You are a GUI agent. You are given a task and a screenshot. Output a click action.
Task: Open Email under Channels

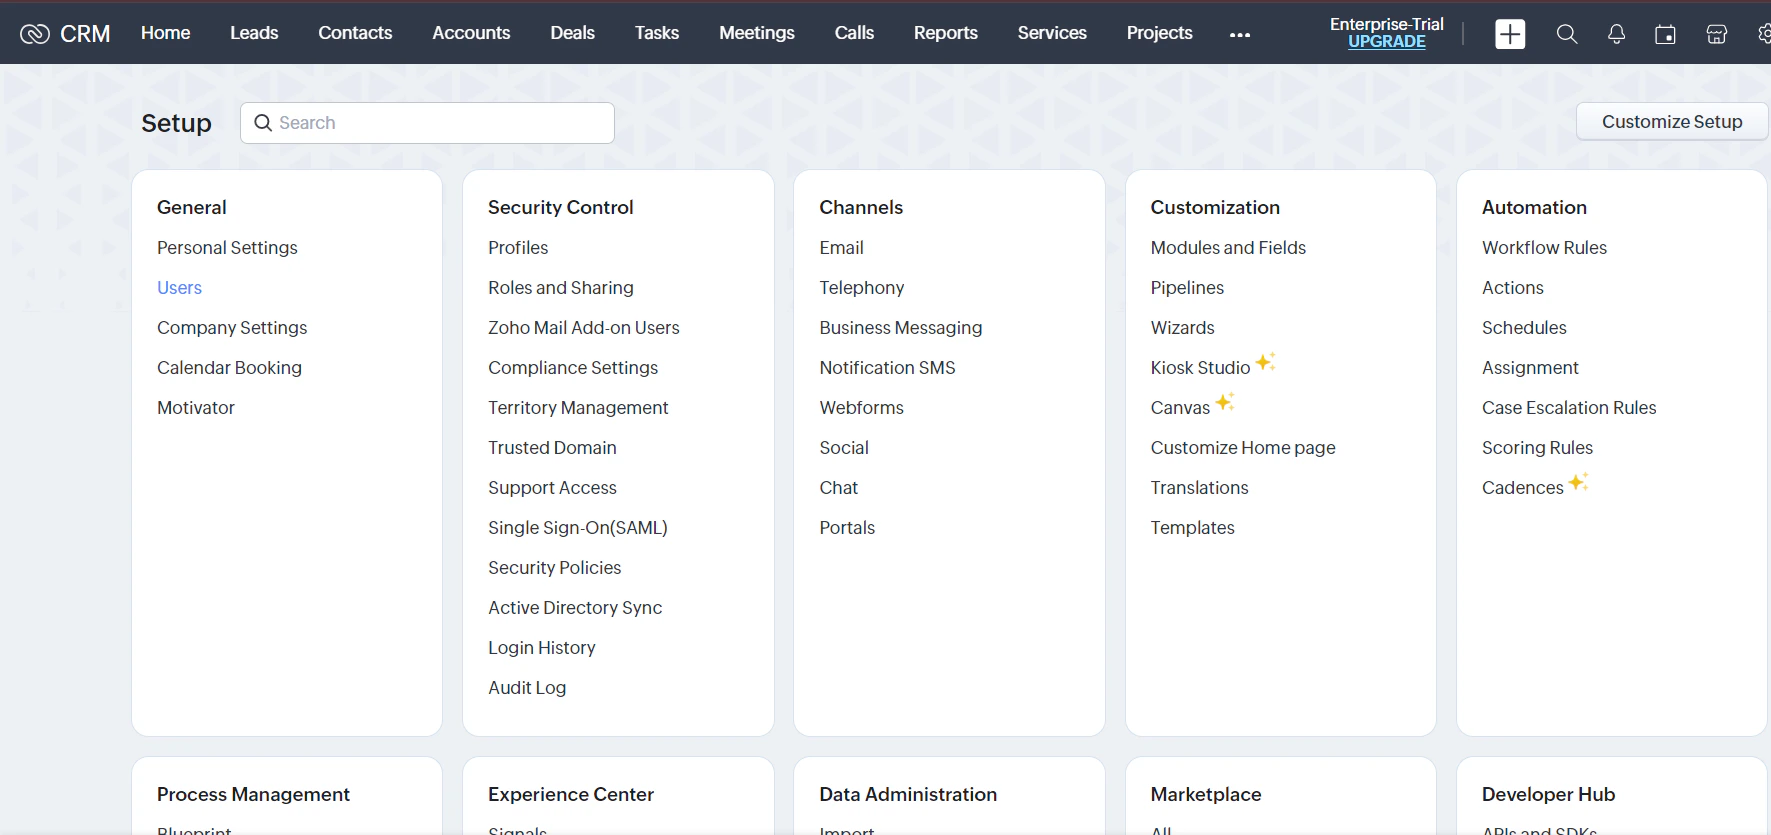pyautogui.click(x=841, y=248)
